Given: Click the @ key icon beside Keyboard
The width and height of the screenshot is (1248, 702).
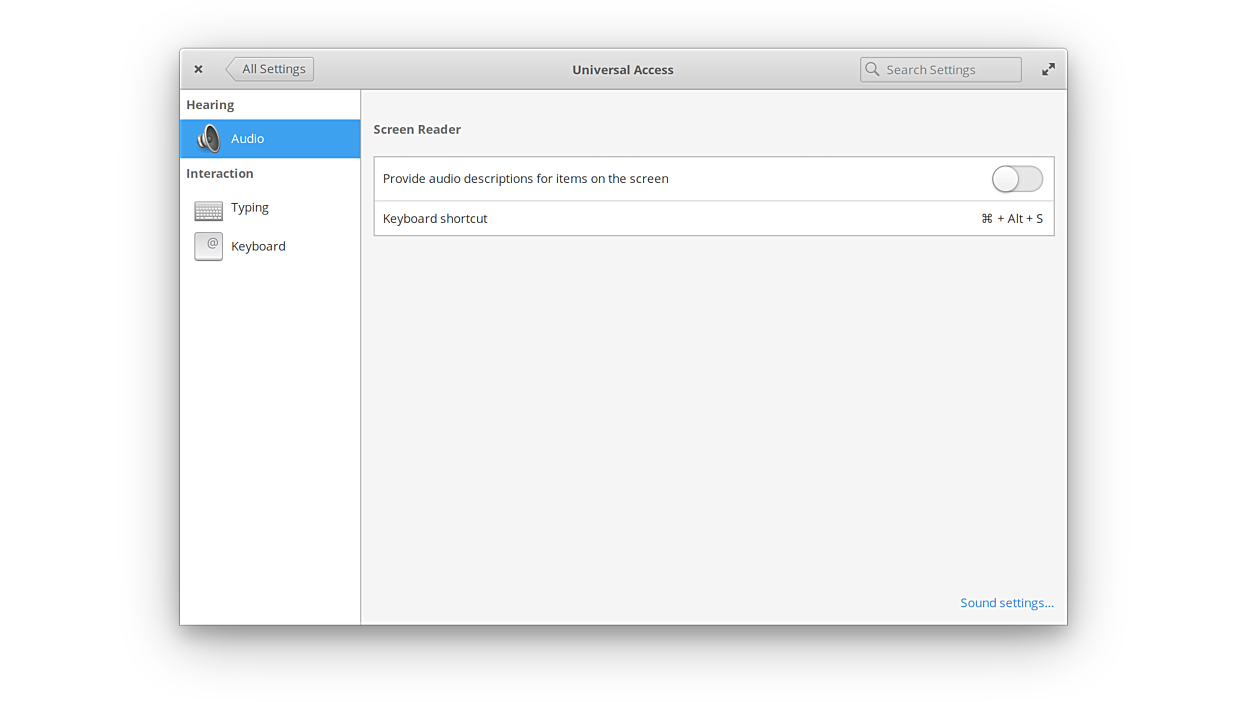Looking at the screenshot, I should tap(209, 246).
